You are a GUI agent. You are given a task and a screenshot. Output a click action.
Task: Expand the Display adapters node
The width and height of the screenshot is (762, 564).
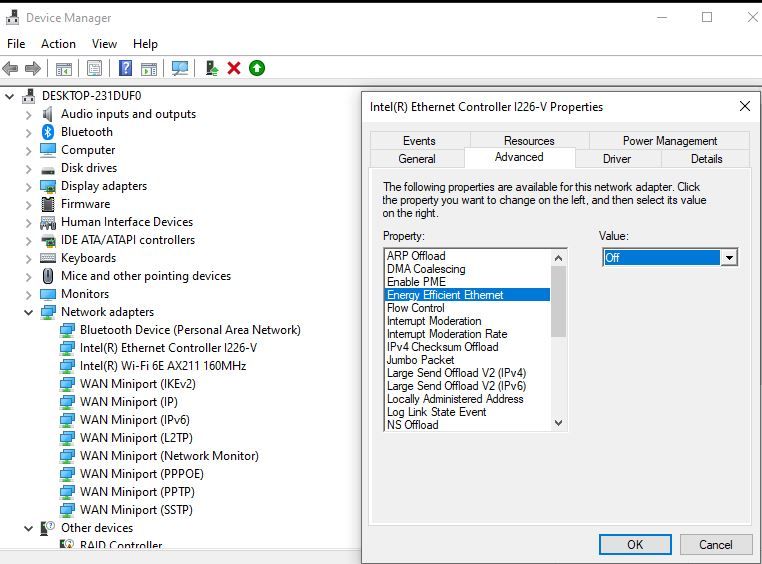pyautogui.click(x=28, y=187)
